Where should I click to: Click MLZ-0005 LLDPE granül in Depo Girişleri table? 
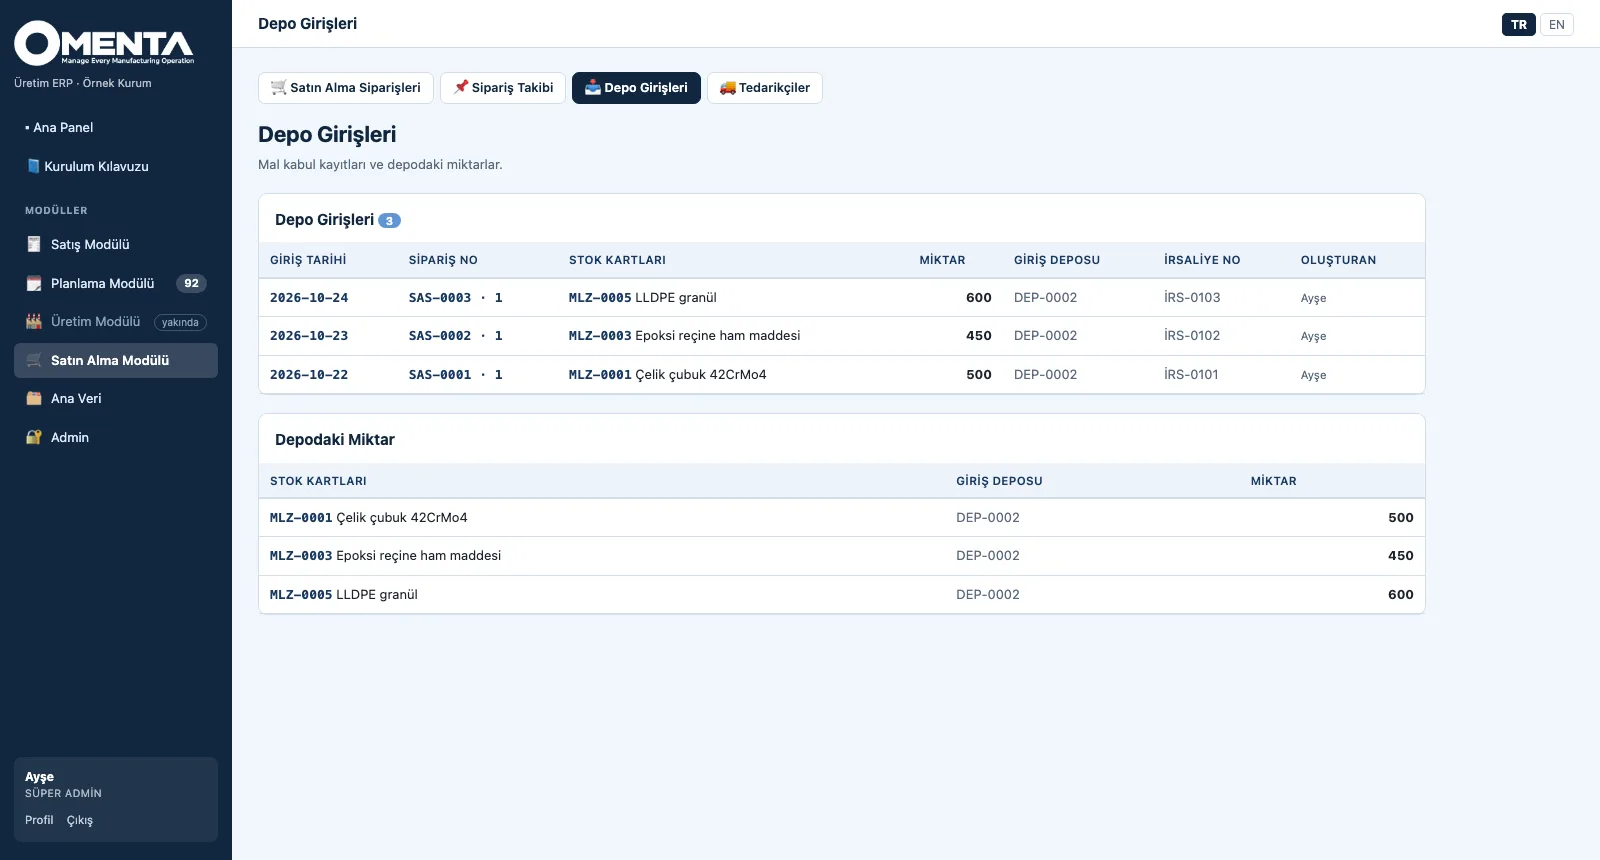point(643,298)
